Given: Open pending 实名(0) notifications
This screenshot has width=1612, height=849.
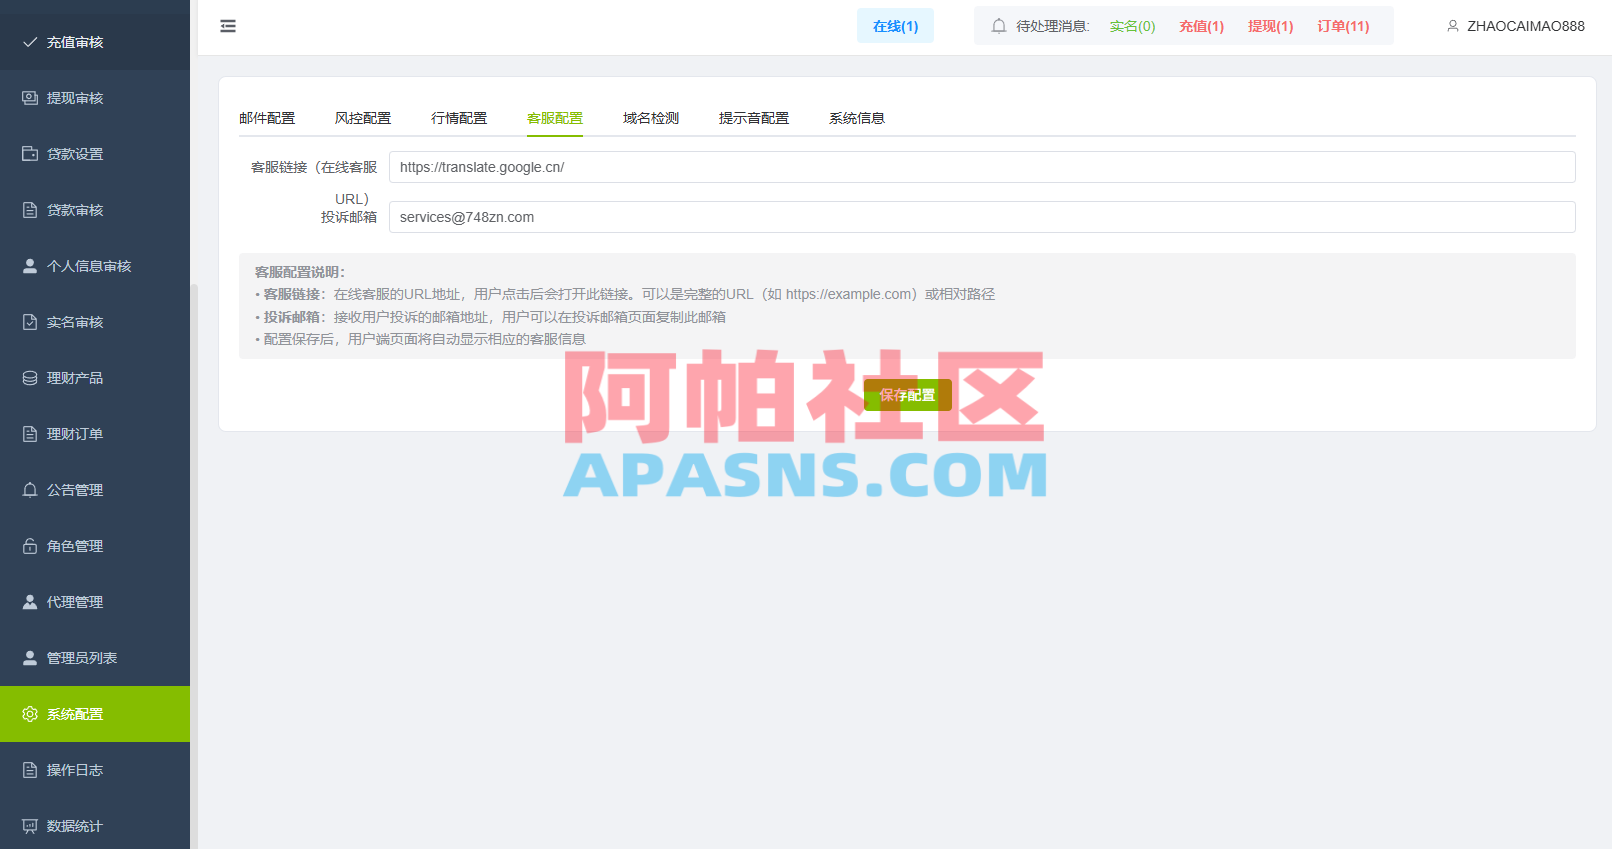Looking at the screenshot, I should (1132, 26).
